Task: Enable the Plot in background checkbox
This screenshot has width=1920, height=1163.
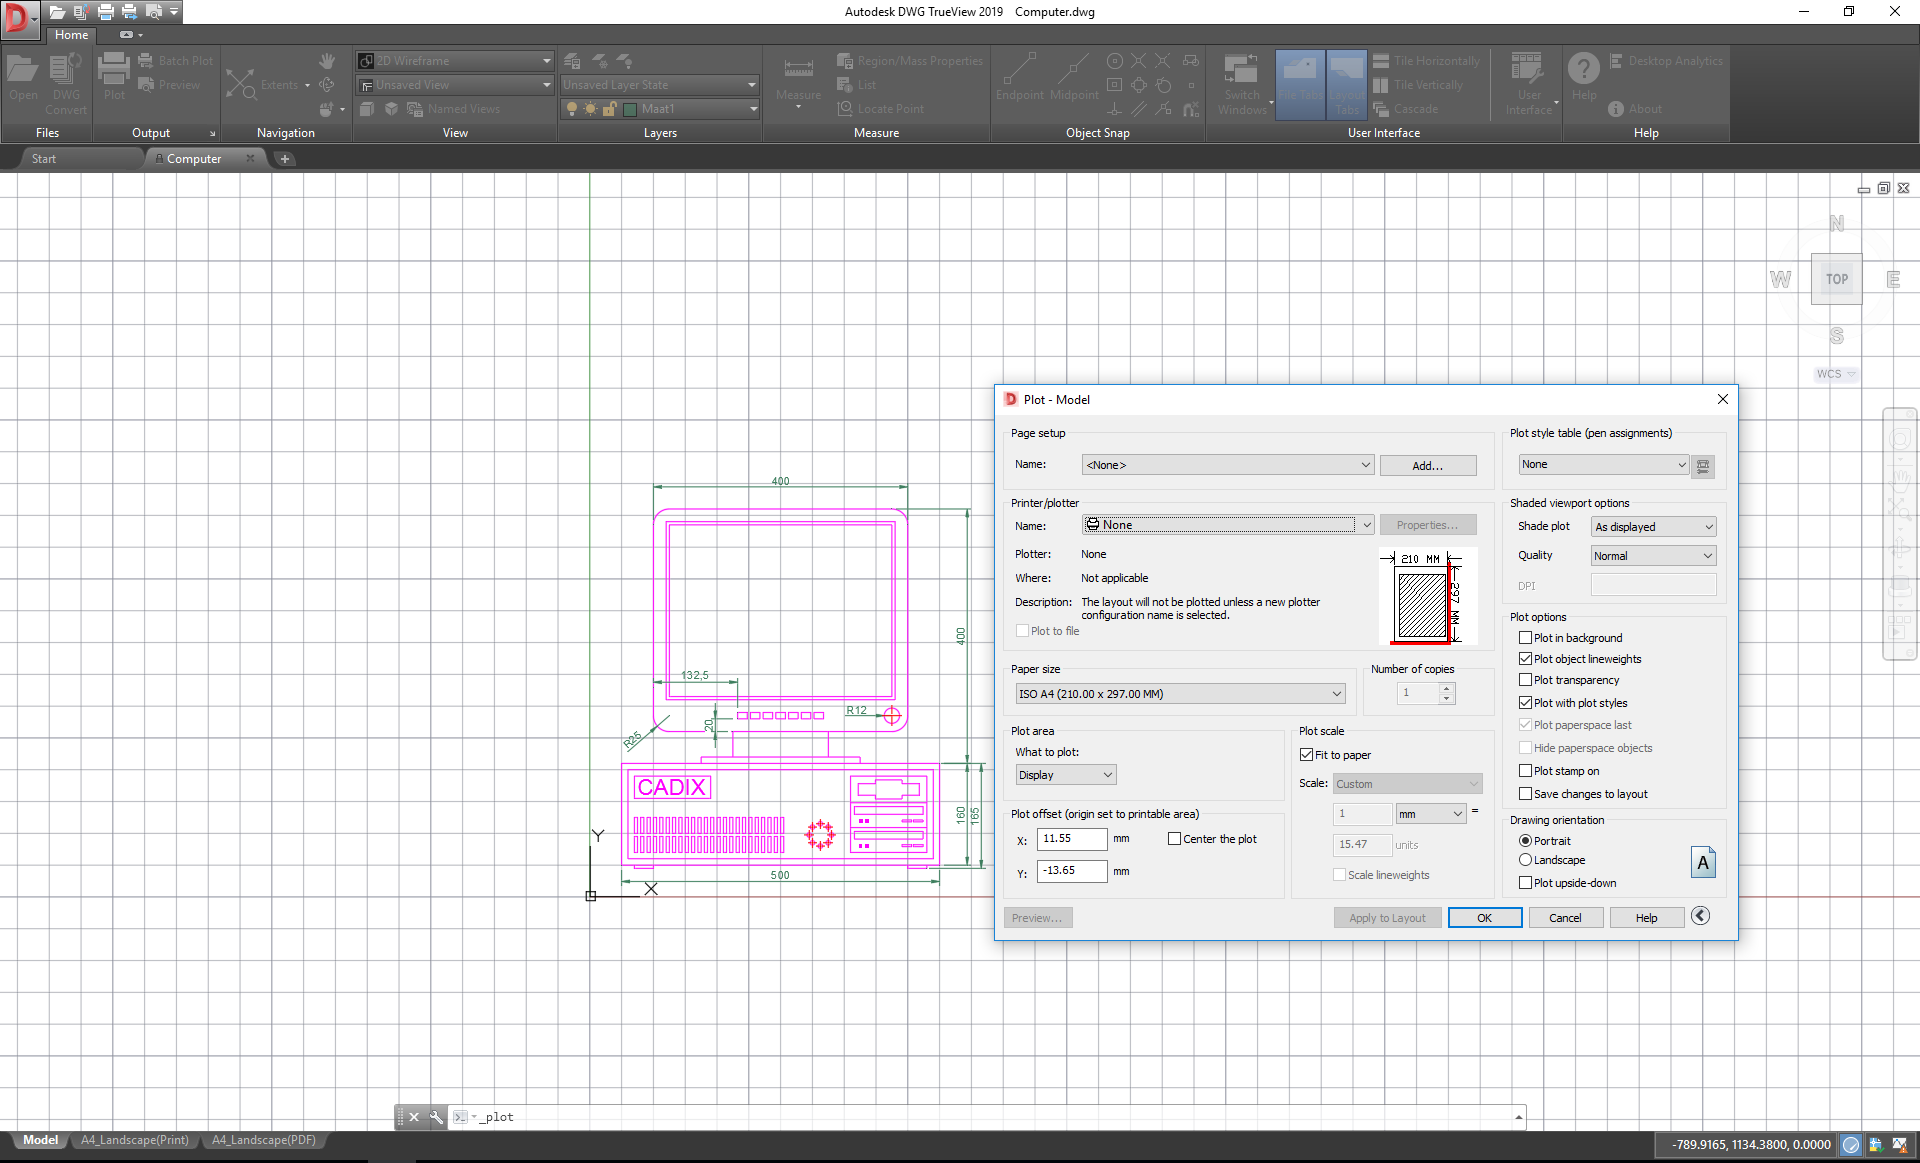Action: [1525, 638]
